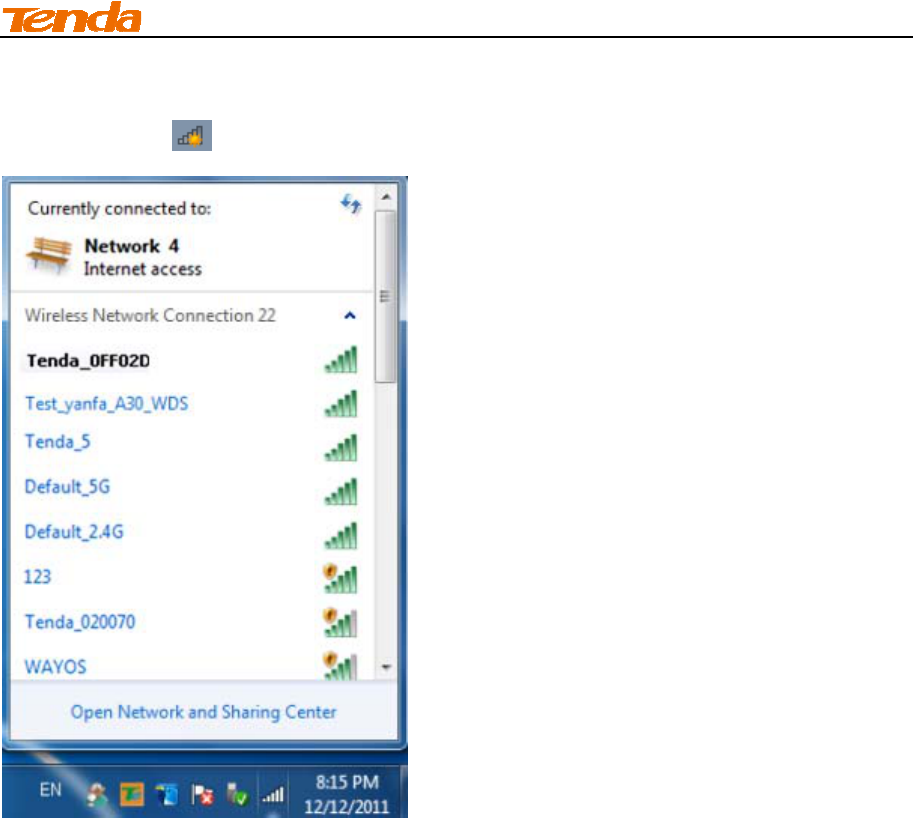Click signal bars next to Tenda_0FF02D

(x=341, y=360)
